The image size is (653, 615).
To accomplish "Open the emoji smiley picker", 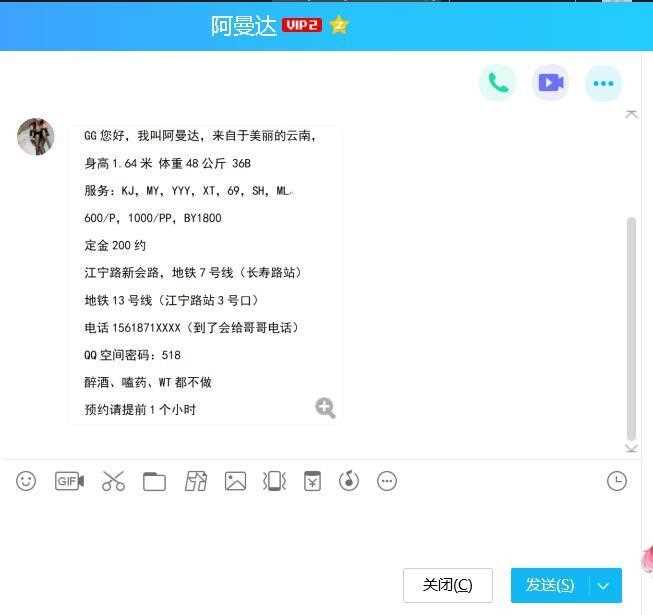I will coord(26,481).
